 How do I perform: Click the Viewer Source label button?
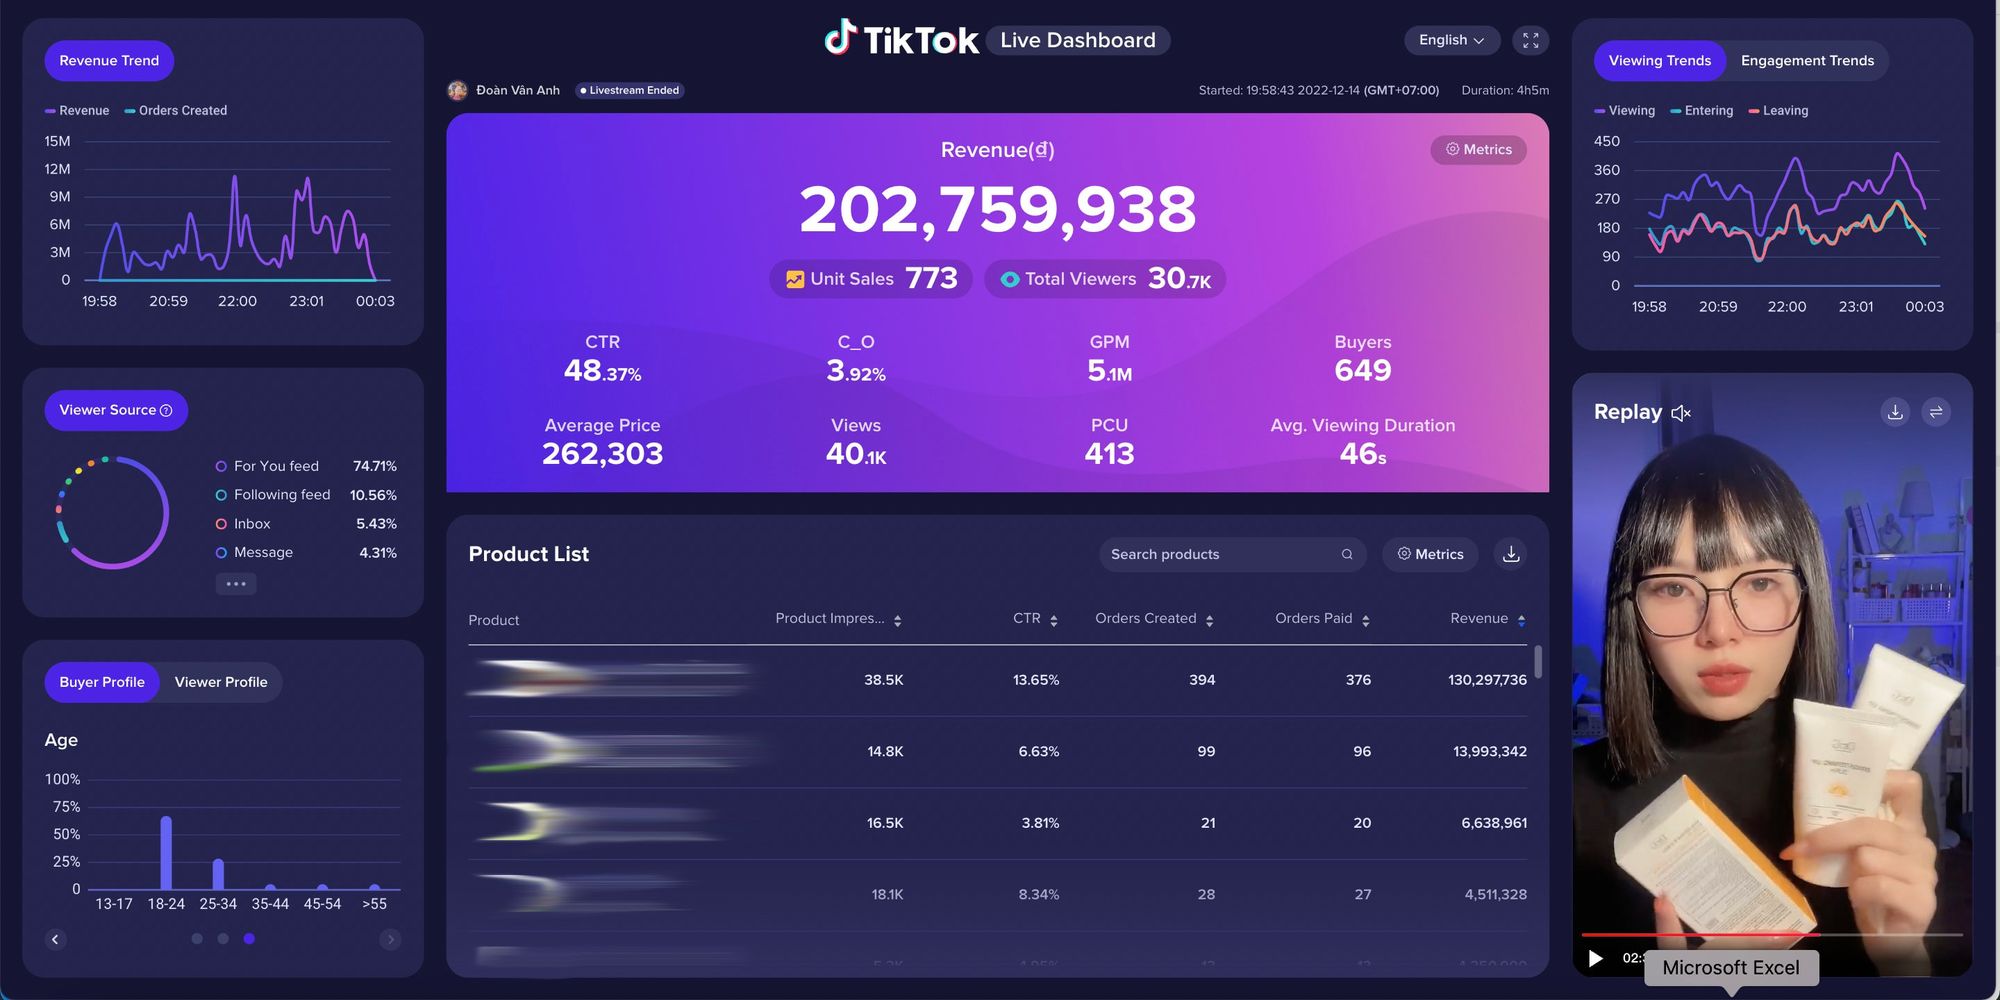click(116, 411)
